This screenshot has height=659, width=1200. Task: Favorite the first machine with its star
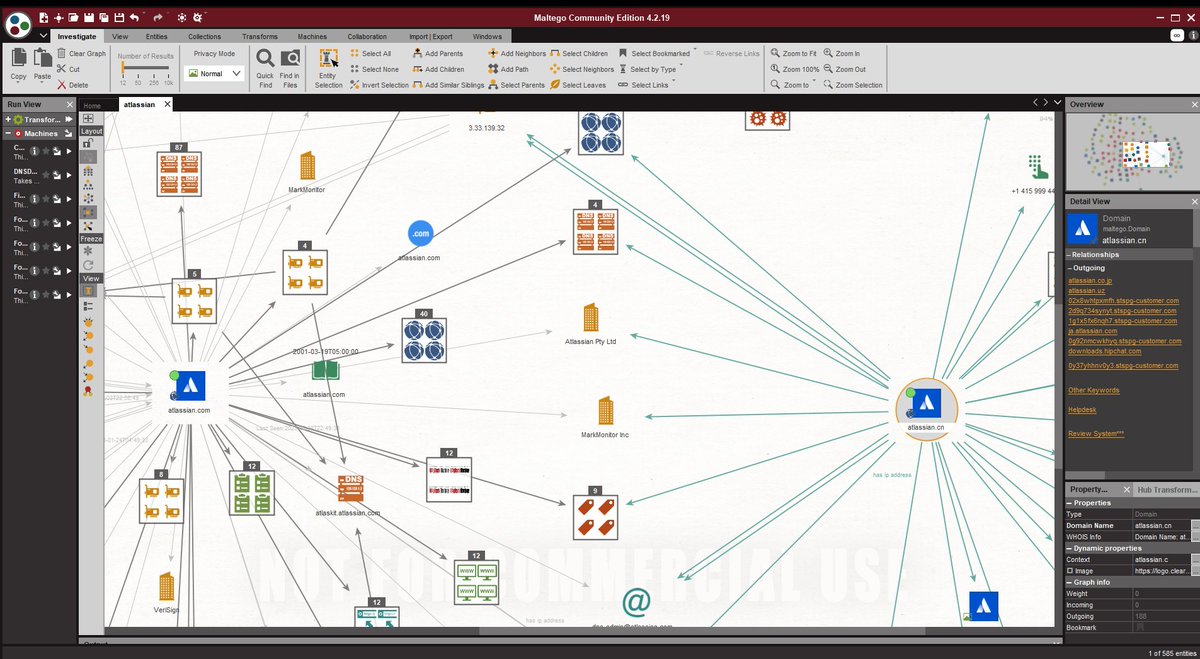tap(46, 151)
